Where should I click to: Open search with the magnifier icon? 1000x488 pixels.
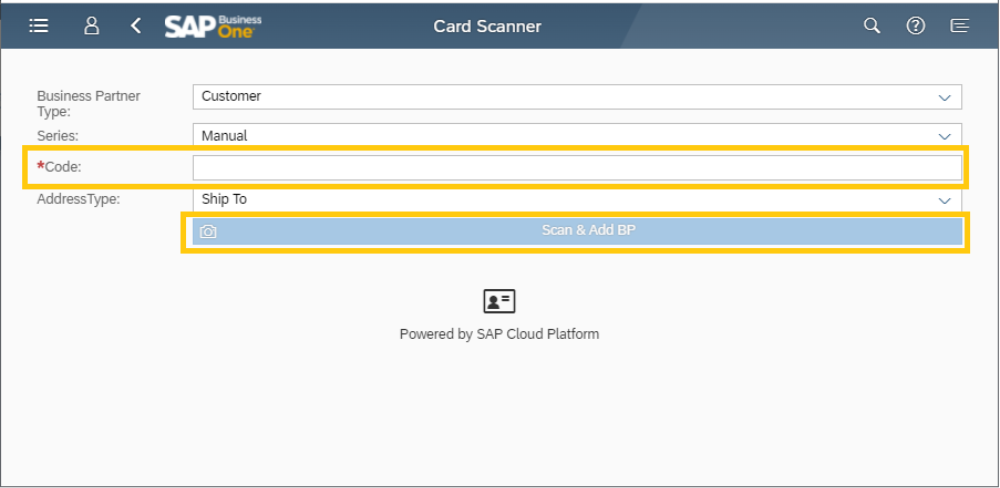872,26
